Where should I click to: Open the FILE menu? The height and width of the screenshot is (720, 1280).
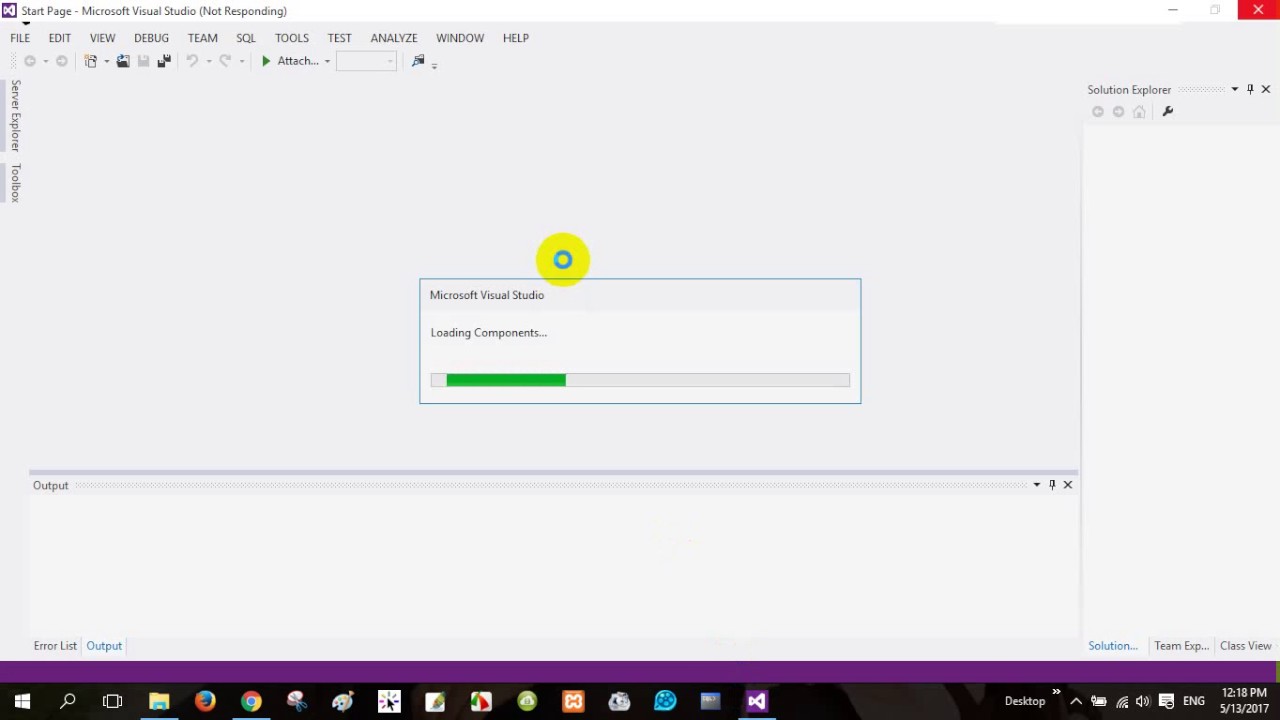pyautogui.click(x=20, y=38)
